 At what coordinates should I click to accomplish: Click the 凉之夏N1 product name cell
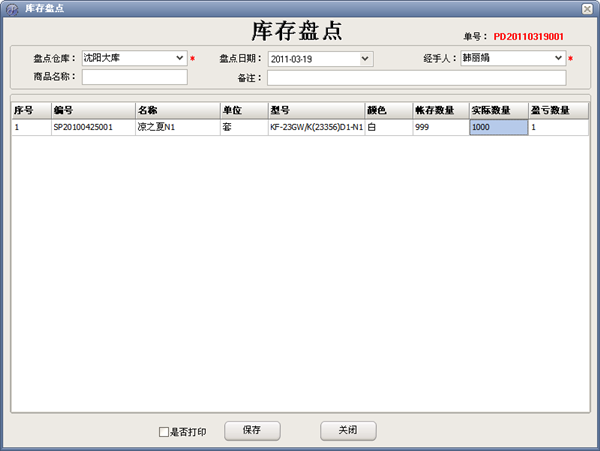[x=176, y=128]
